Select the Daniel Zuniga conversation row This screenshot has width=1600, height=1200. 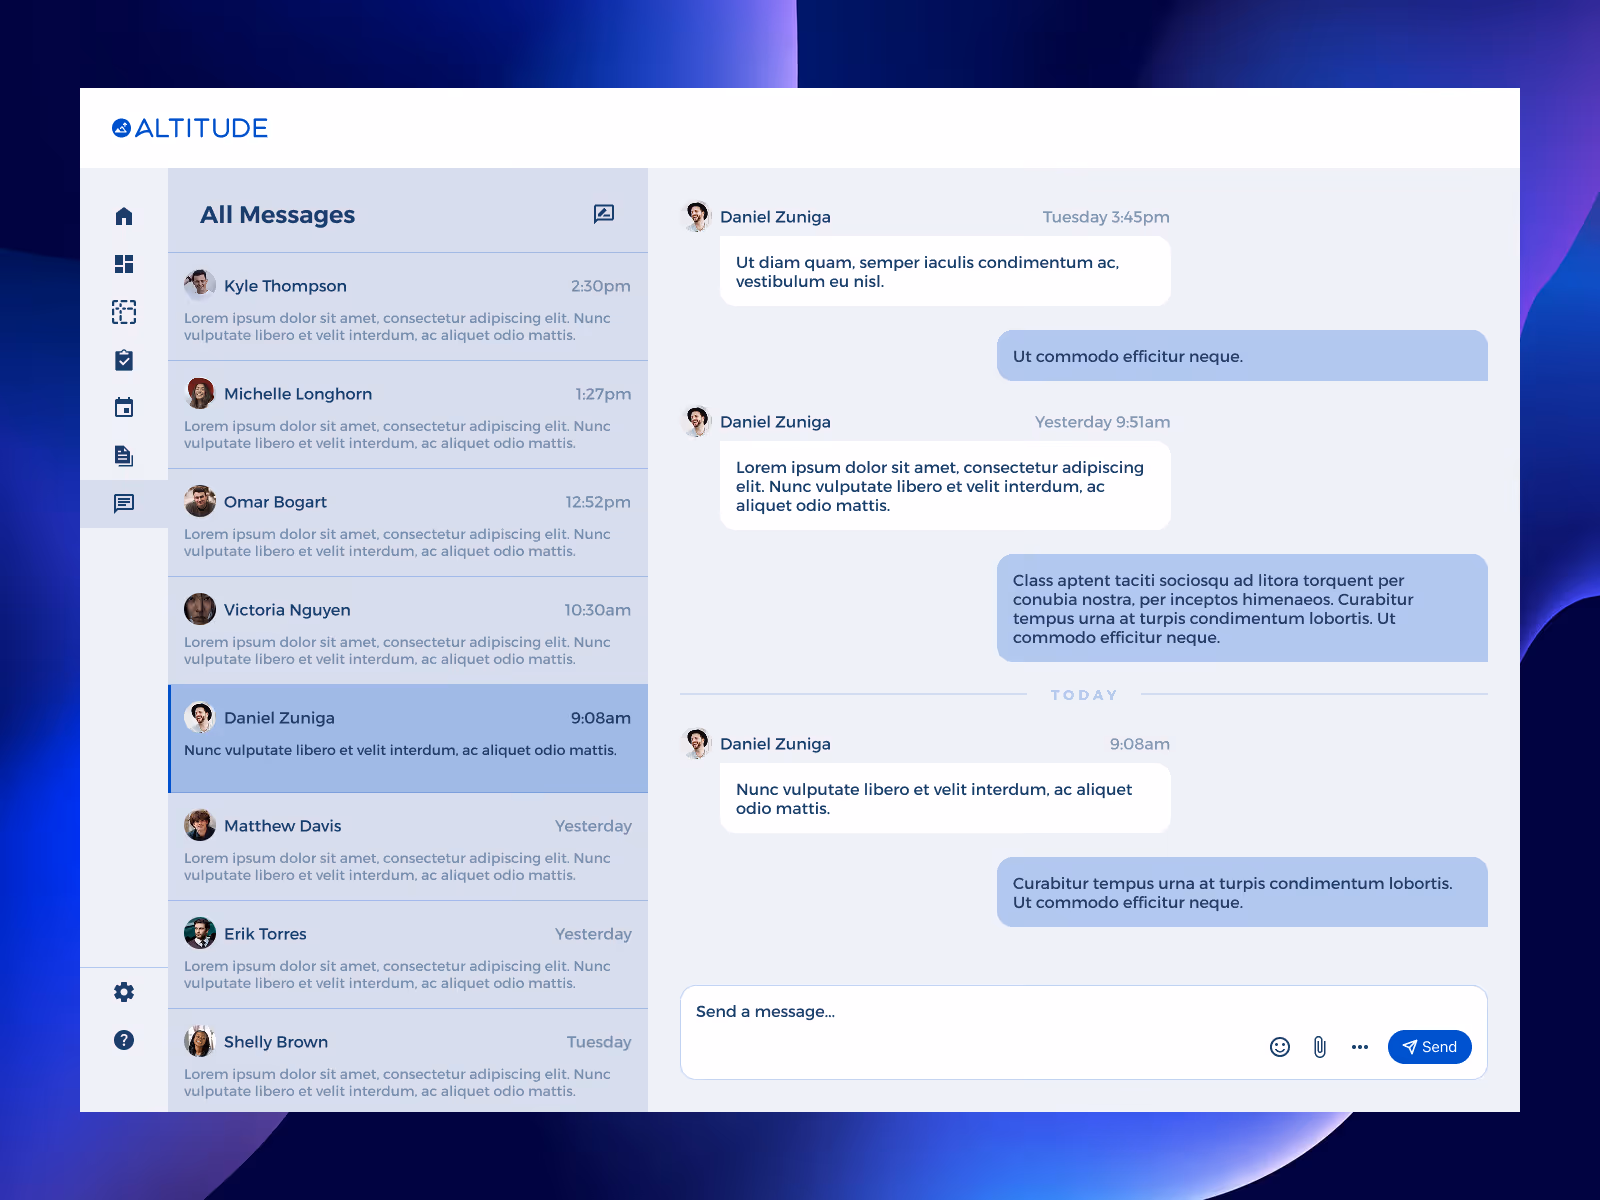click(408, 739)
